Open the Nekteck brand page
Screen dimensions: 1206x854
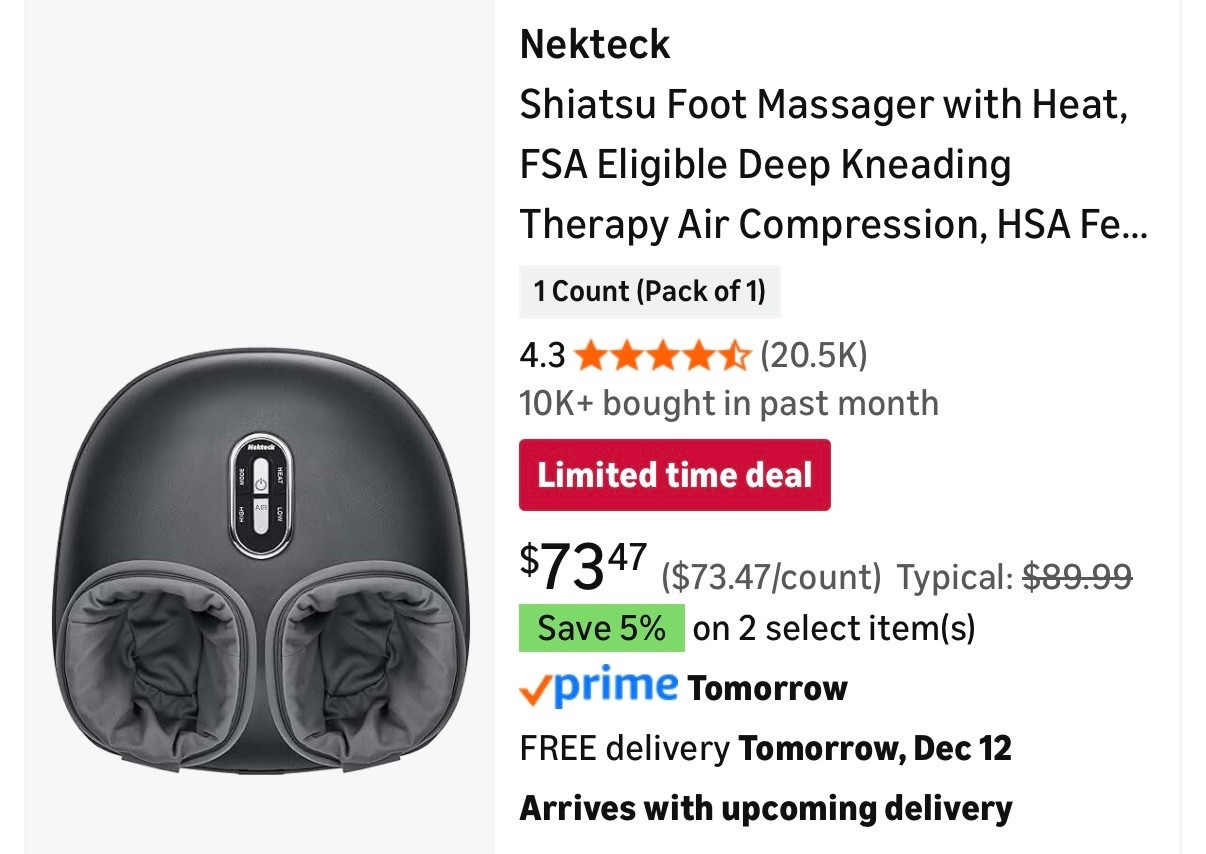click(594, 44)
